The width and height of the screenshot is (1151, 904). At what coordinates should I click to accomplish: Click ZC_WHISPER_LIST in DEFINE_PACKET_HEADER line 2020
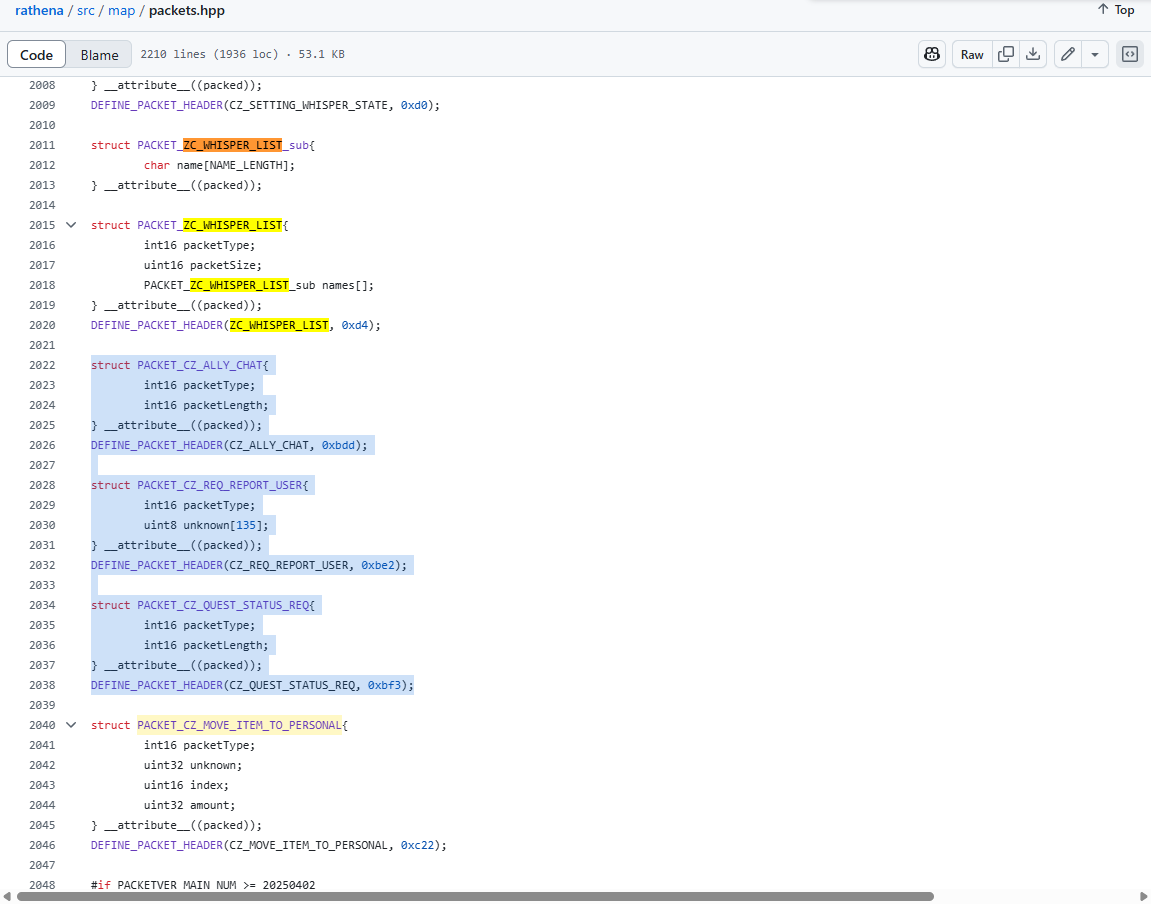tap(279, 325)
